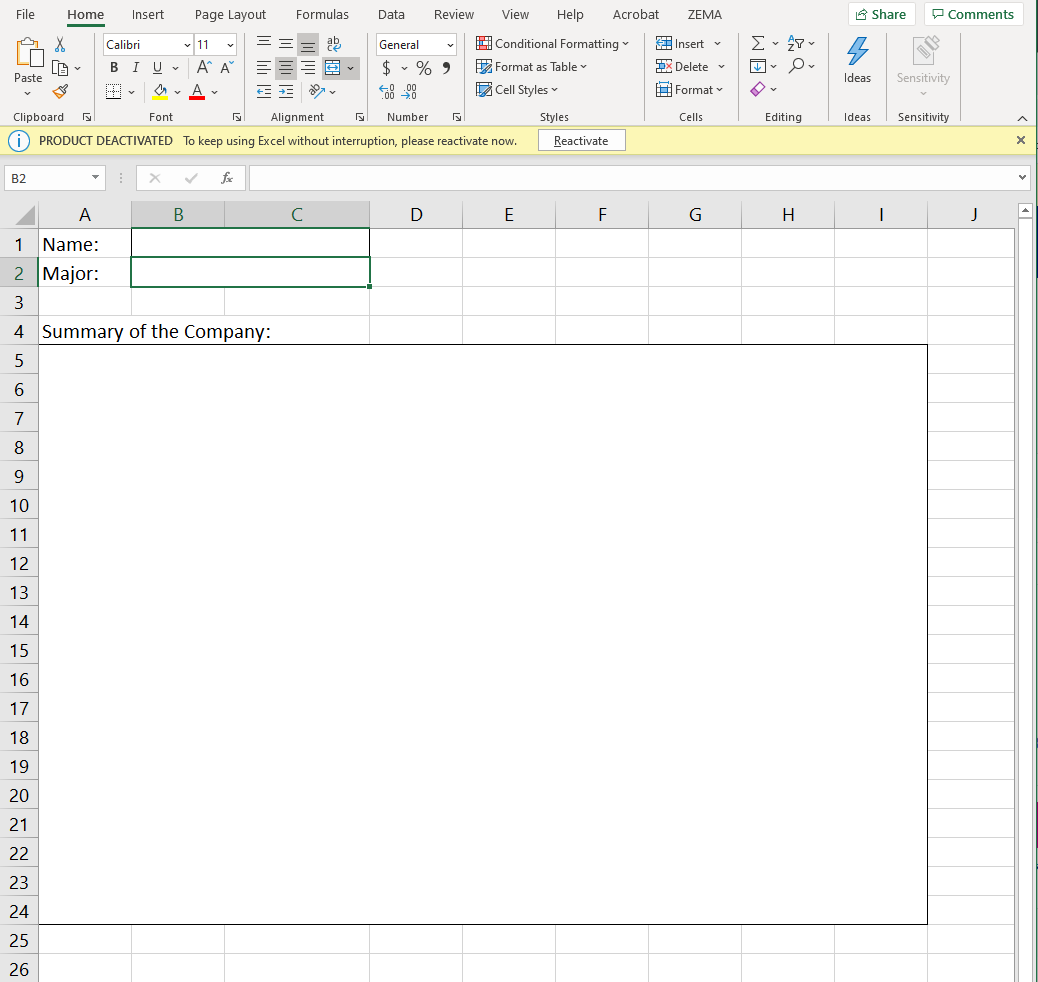Open the ZEMA ribbon tab
This screenshot has width=1038, height=982.
click(705, 14)
